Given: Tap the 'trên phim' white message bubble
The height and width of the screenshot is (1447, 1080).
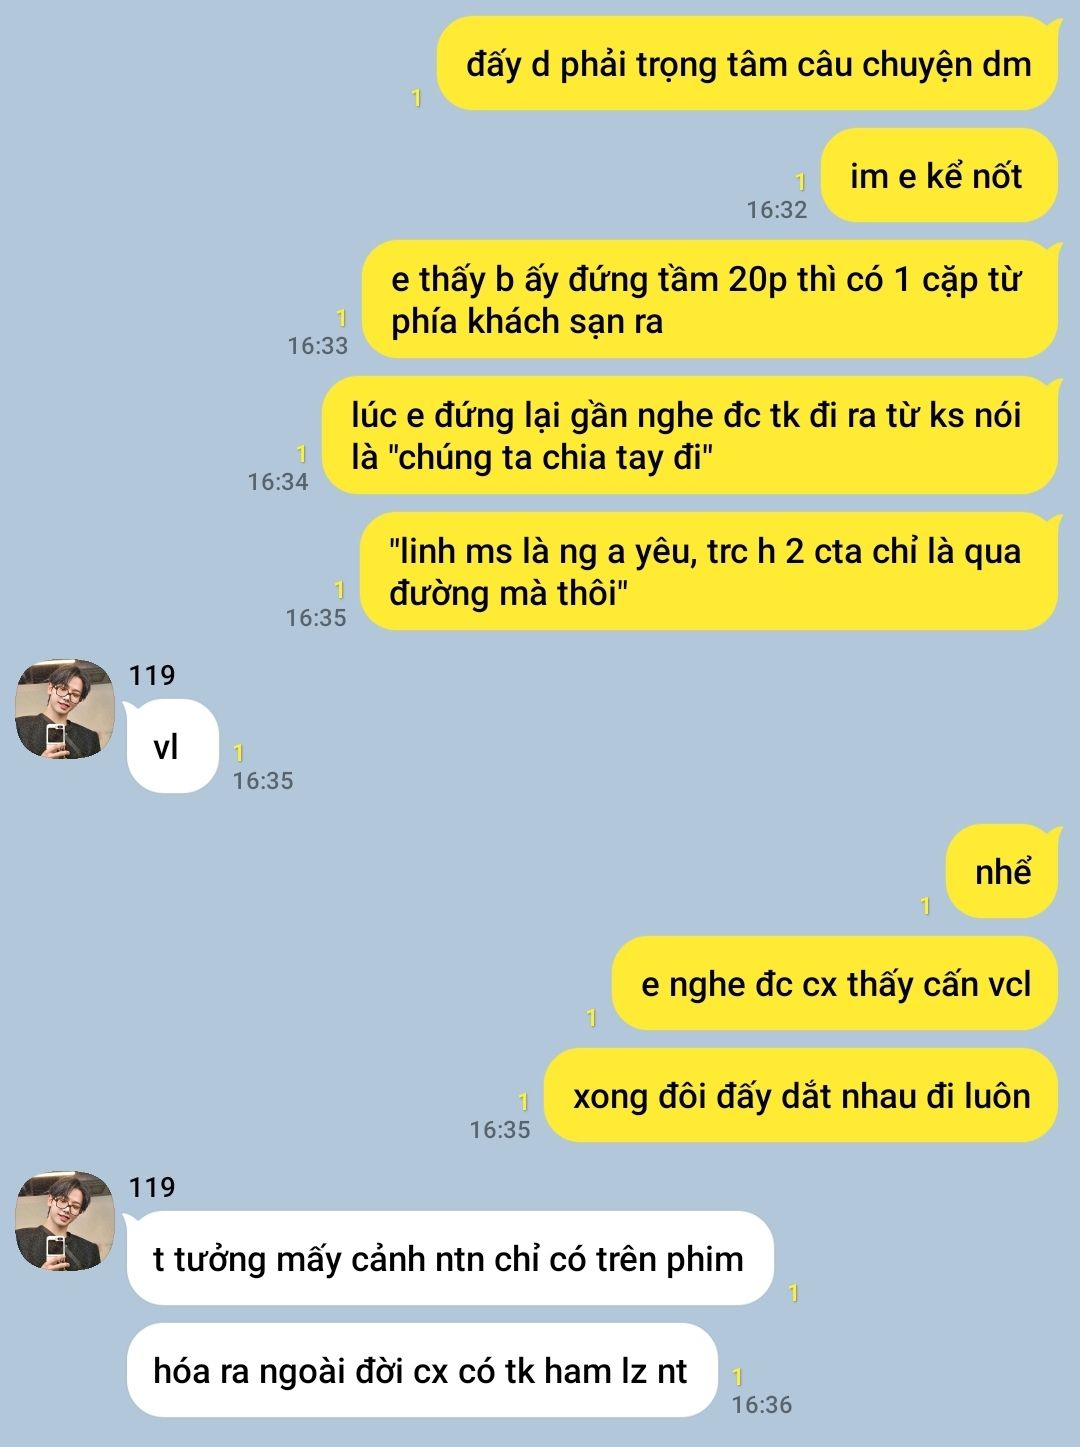Looking at the screenshot, I should (450, 1258).
